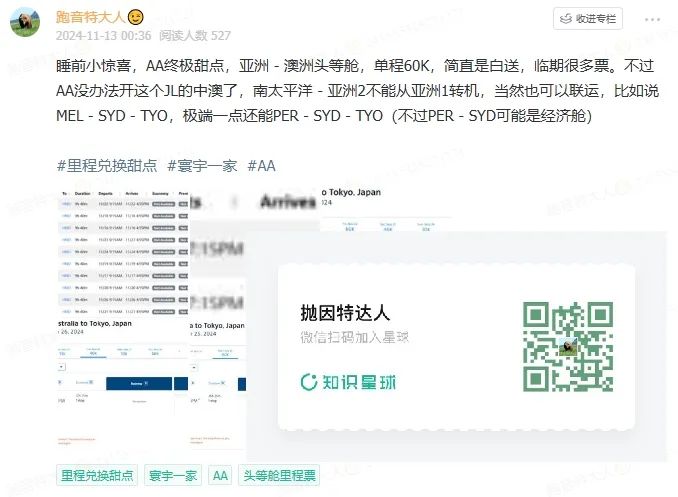Click the winking emoji badge beside author name
The height and width of the screenshot is (497, 678).
(135, 17)
